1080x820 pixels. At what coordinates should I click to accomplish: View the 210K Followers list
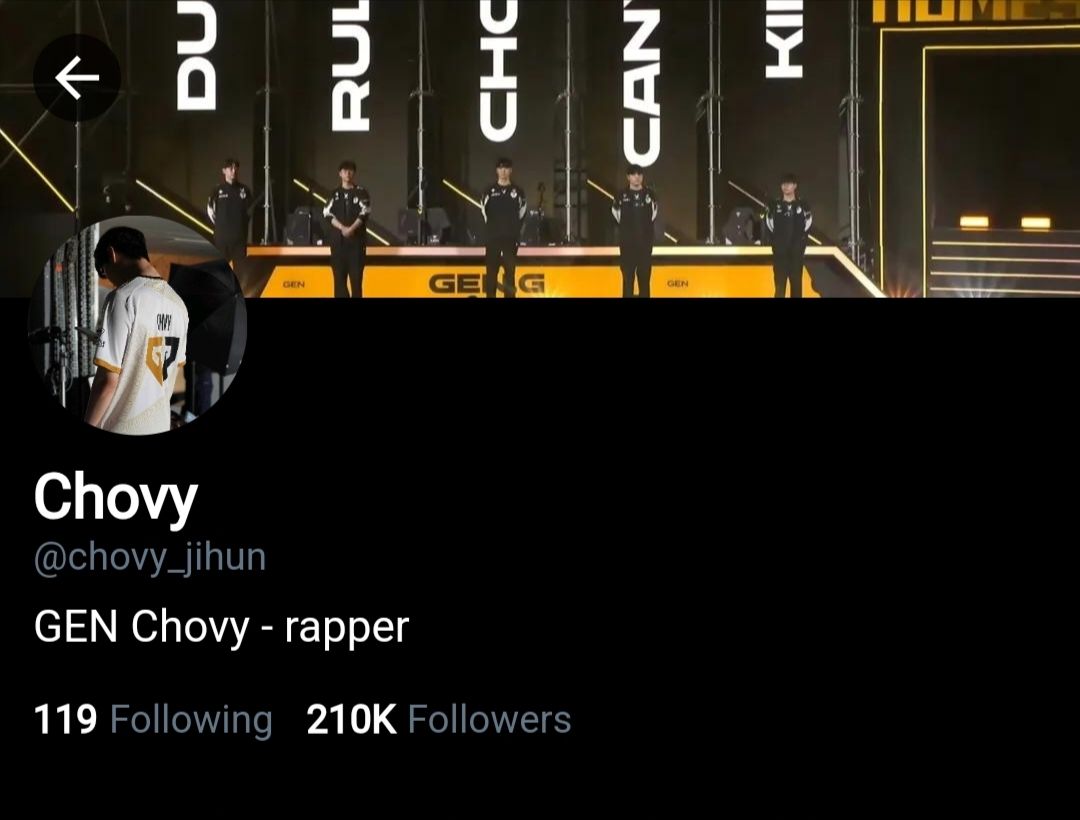click(x=439, y=719)
